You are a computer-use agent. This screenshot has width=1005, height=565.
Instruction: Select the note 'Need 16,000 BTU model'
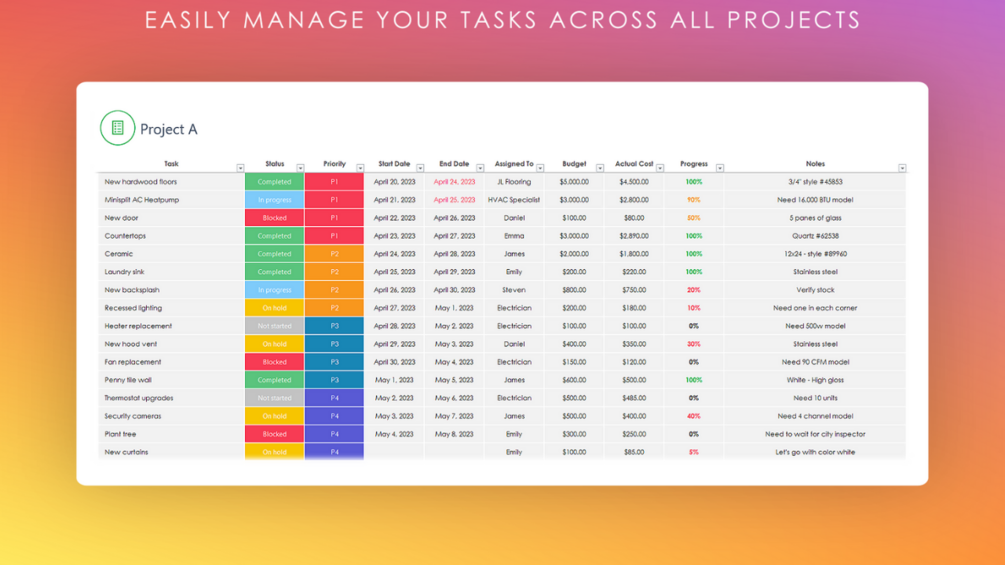pos(815,200)
